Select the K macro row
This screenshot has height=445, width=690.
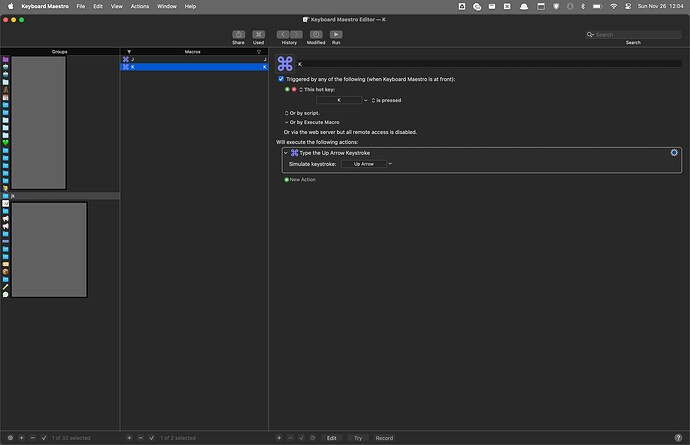(194, 67)
